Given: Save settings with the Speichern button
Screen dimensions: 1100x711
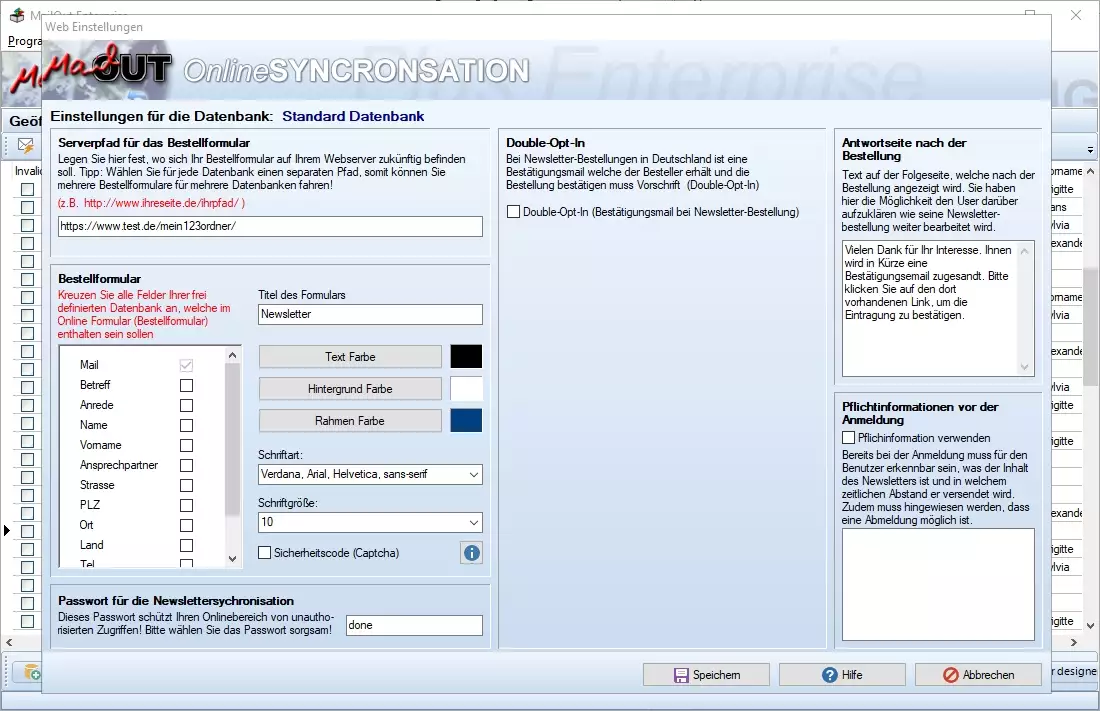Looking at the screenshot, I should tap(706, 675).
